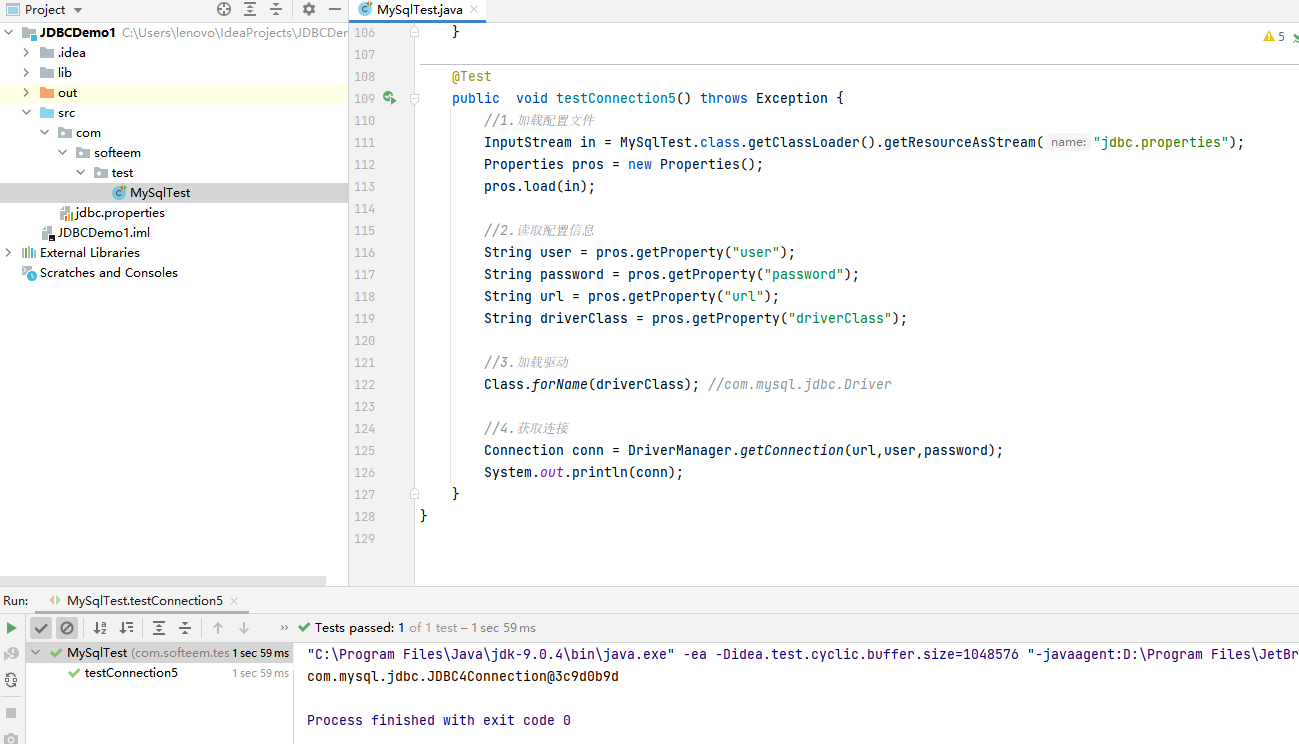Close the MySqlTest.testConnection5 run tab

click(x=234, y=601)
